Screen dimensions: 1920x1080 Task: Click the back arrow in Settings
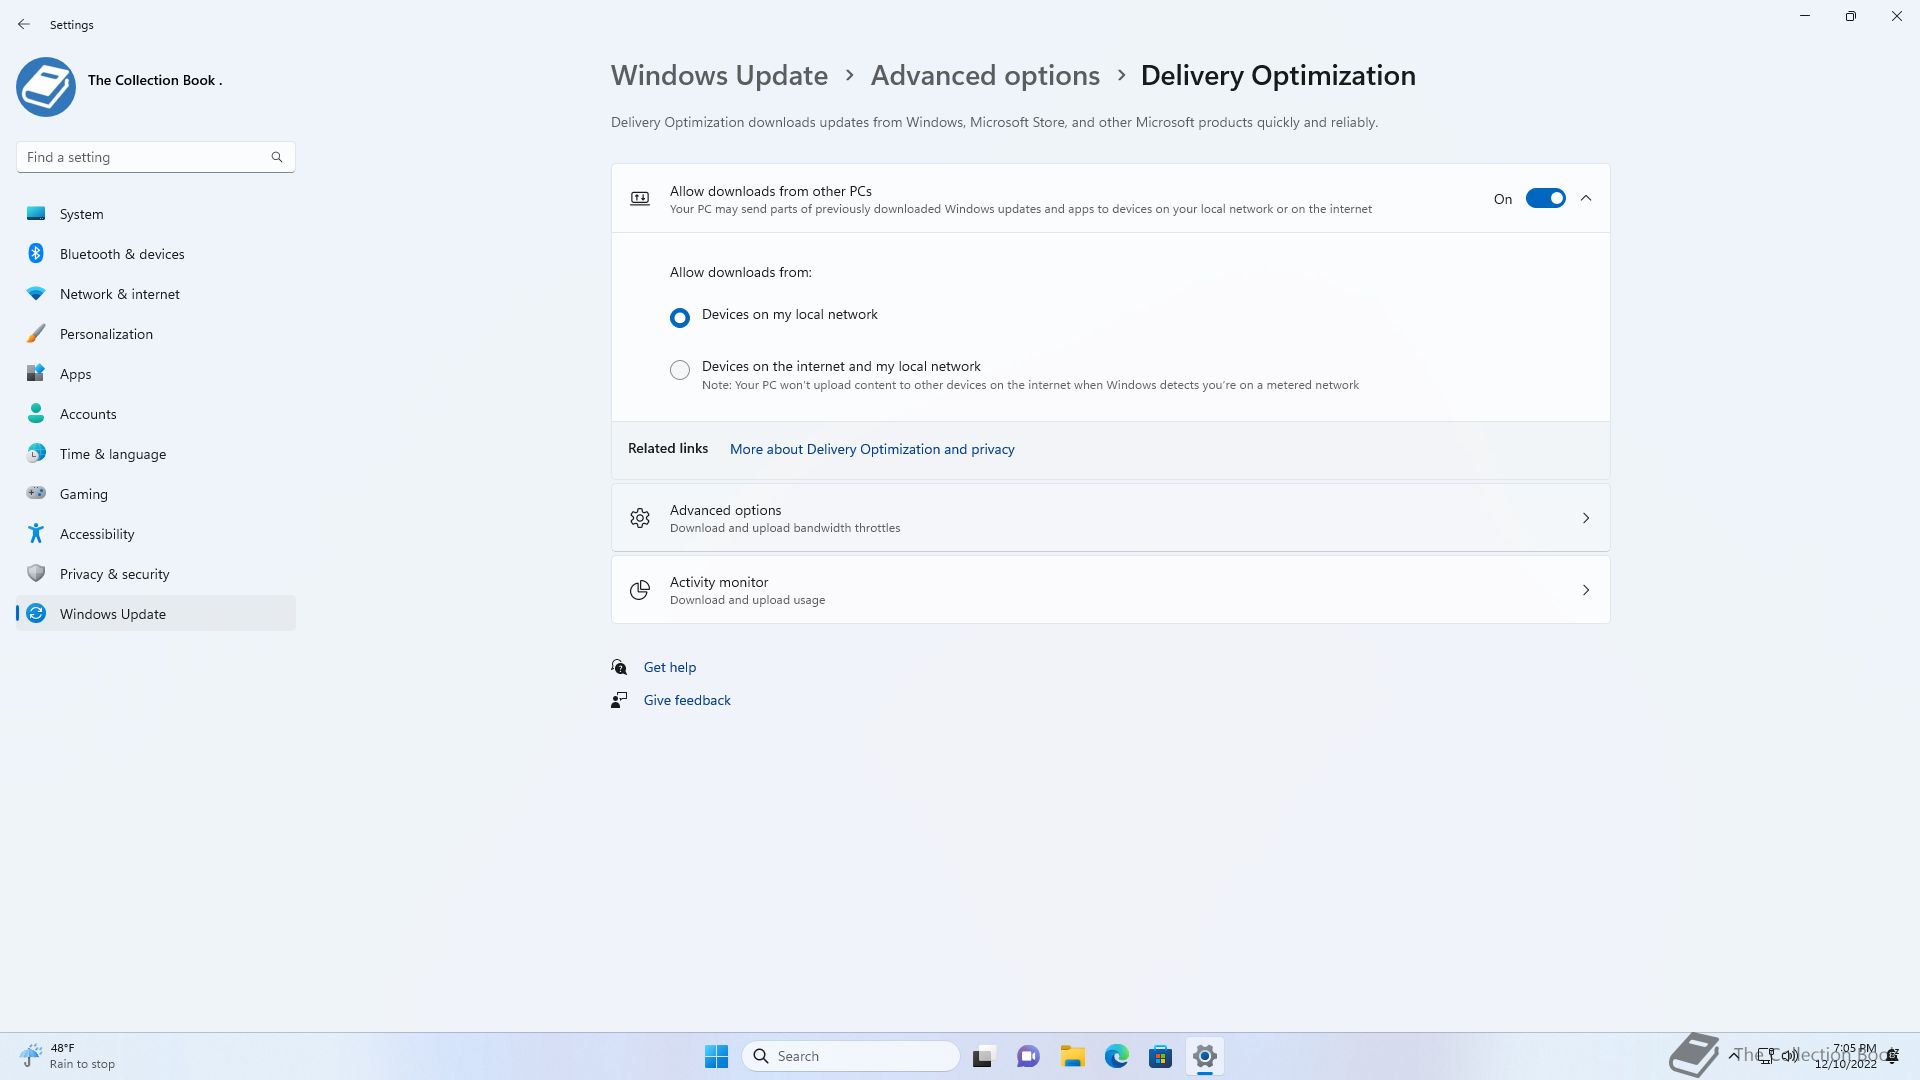point(24,24)
